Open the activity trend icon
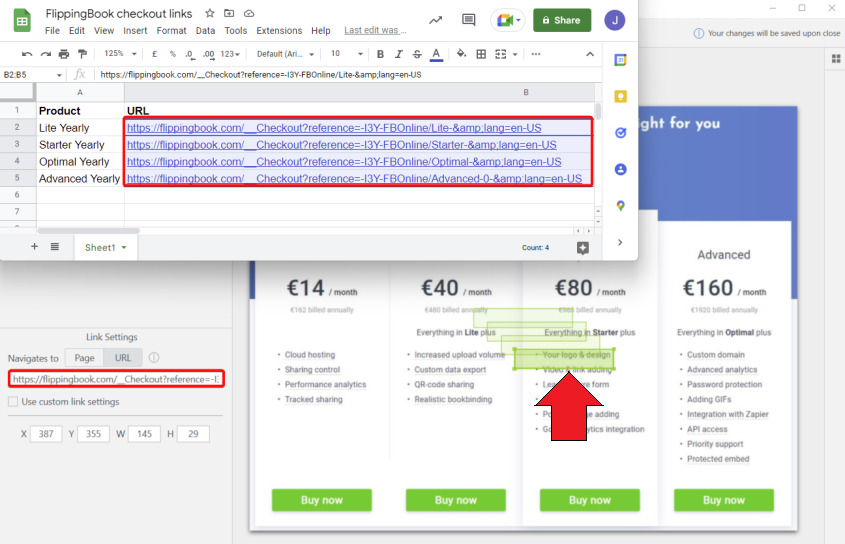Screen dimensions: 845x544 435,20
